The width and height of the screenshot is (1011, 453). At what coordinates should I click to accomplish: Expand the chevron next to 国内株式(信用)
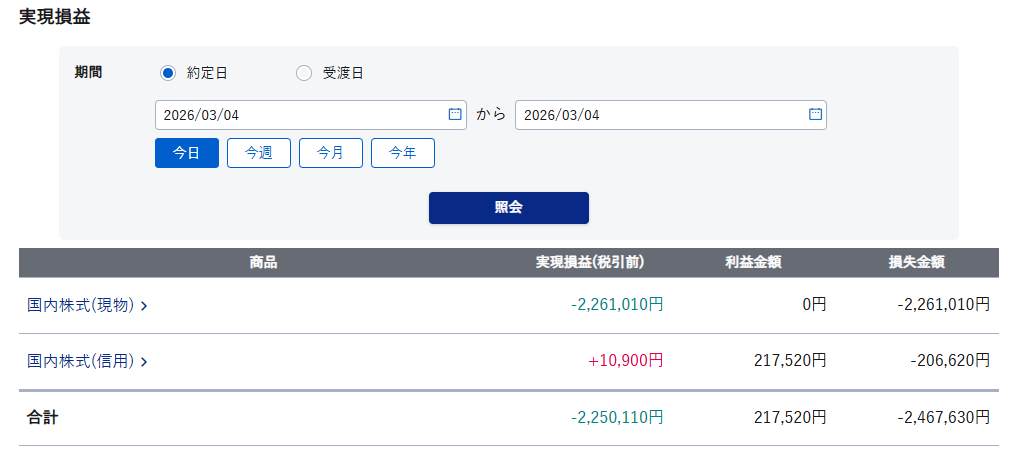(144, 362)
